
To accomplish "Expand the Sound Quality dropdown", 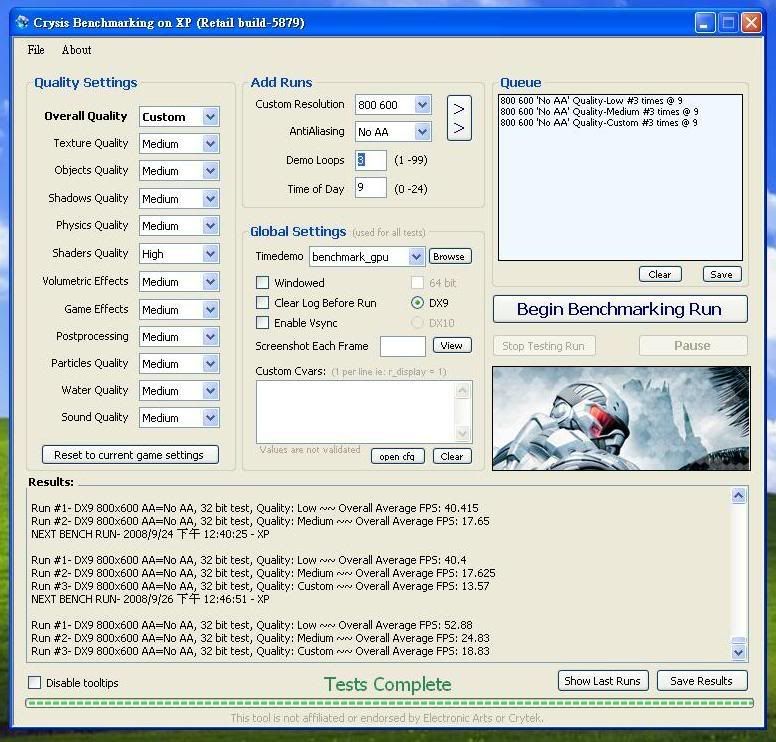I will click(211, 418).
